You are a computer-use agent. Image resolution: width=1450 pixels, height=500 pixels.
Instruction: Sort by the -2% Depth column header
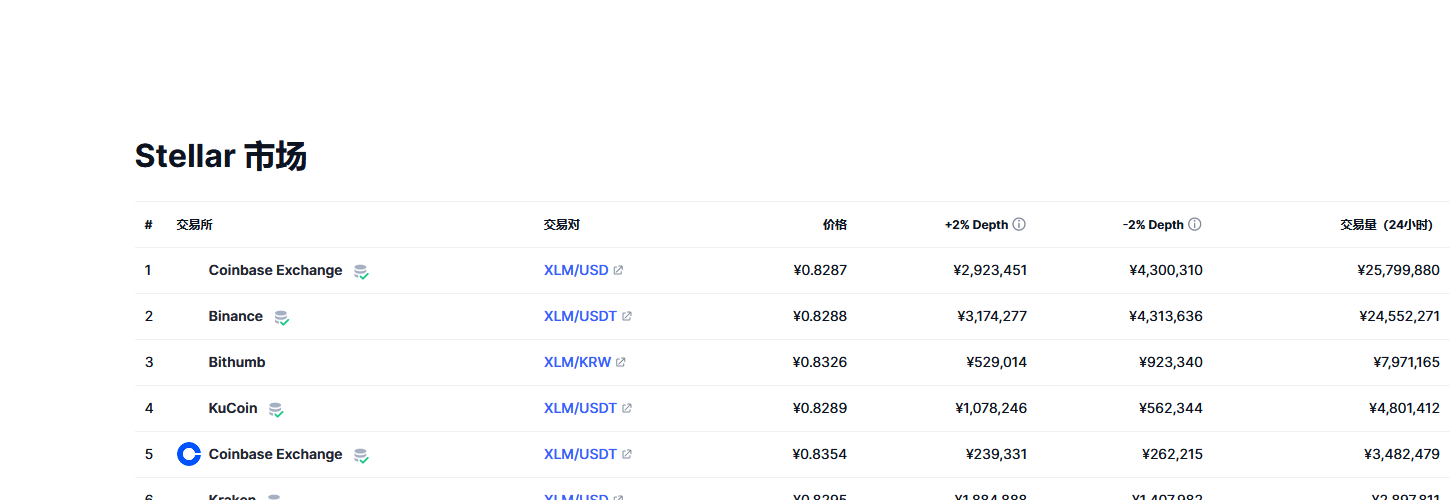tap(1153, 225)
